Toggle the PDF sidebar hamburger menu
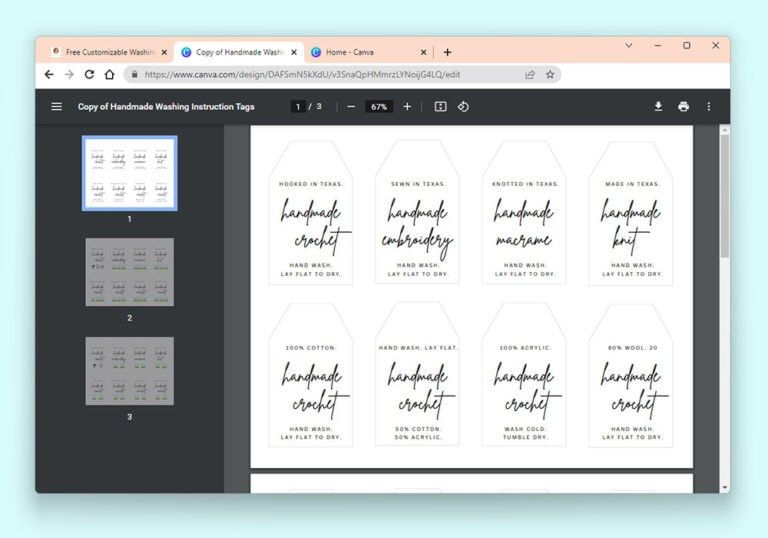Screen dimensions: 768x538 tap(57, 107)
